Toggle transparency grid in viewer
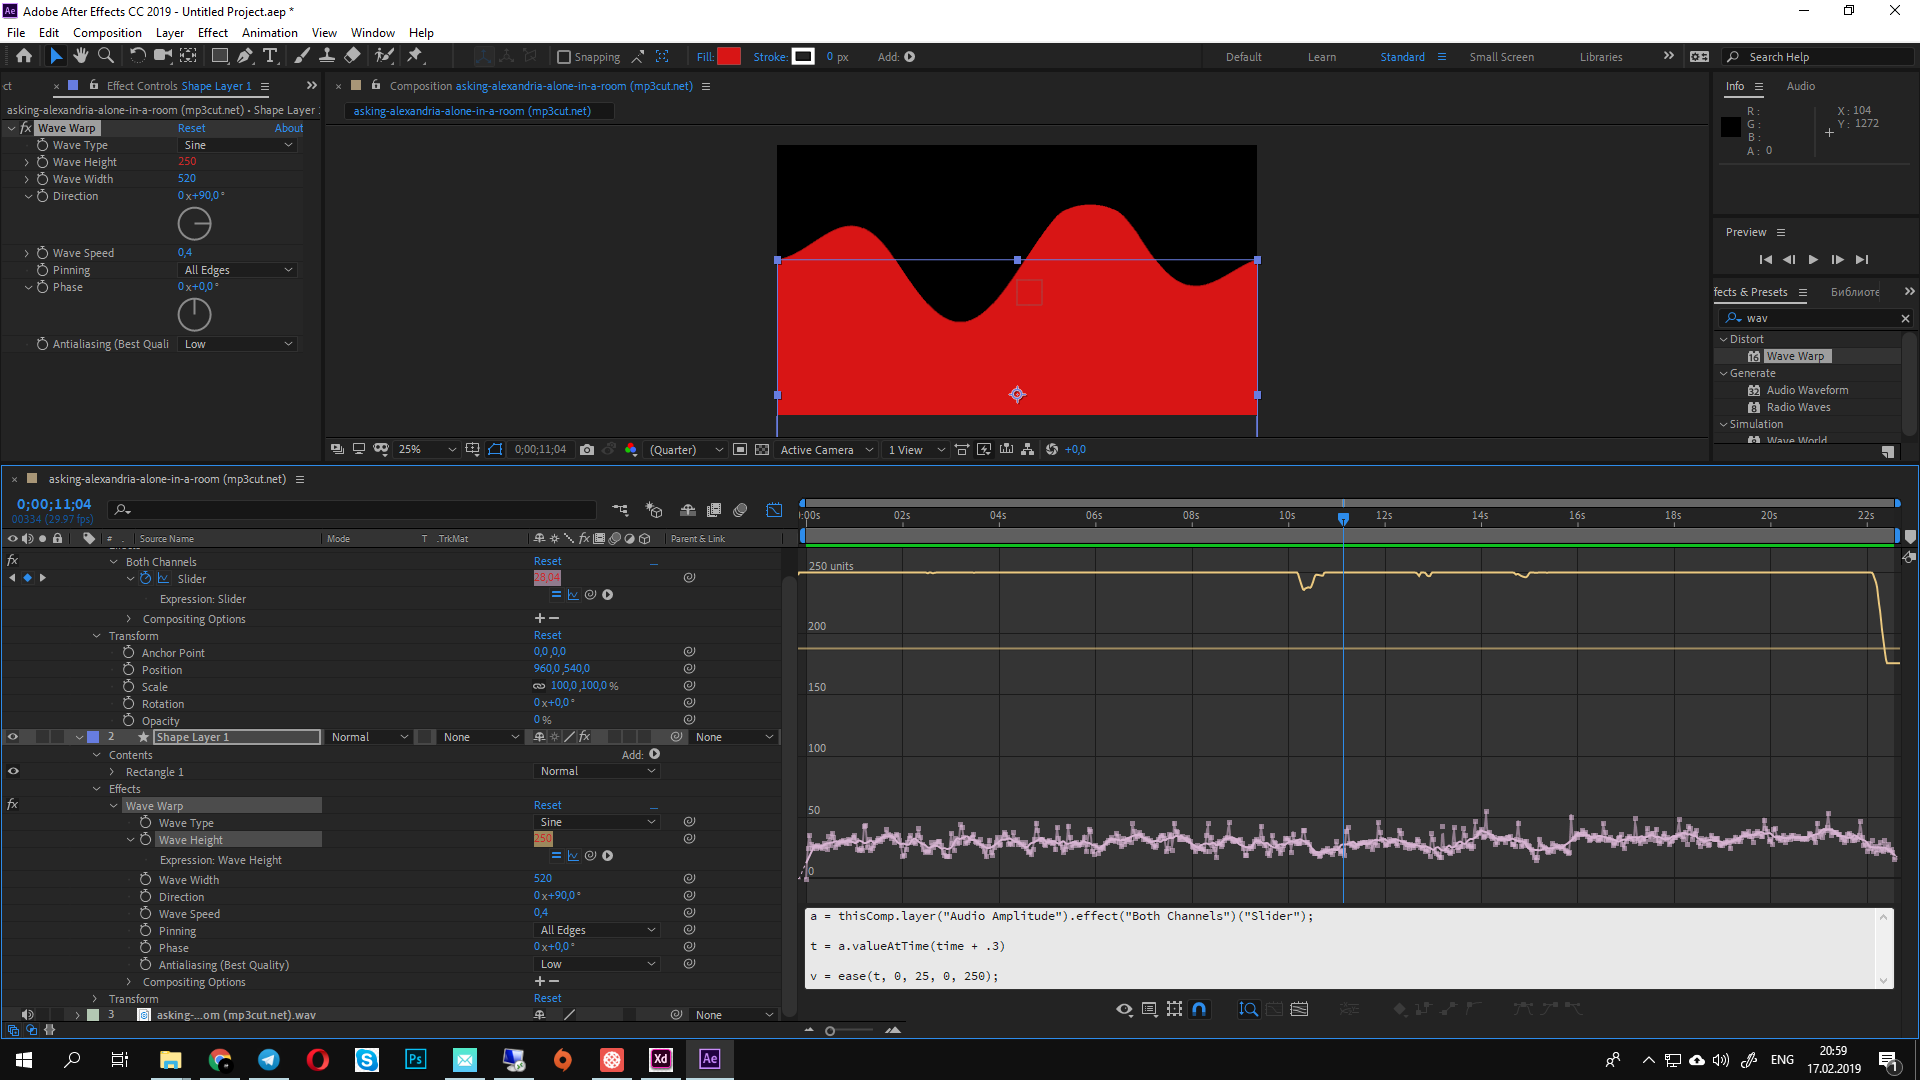The image size is (1920, 1080). [762, 450]
